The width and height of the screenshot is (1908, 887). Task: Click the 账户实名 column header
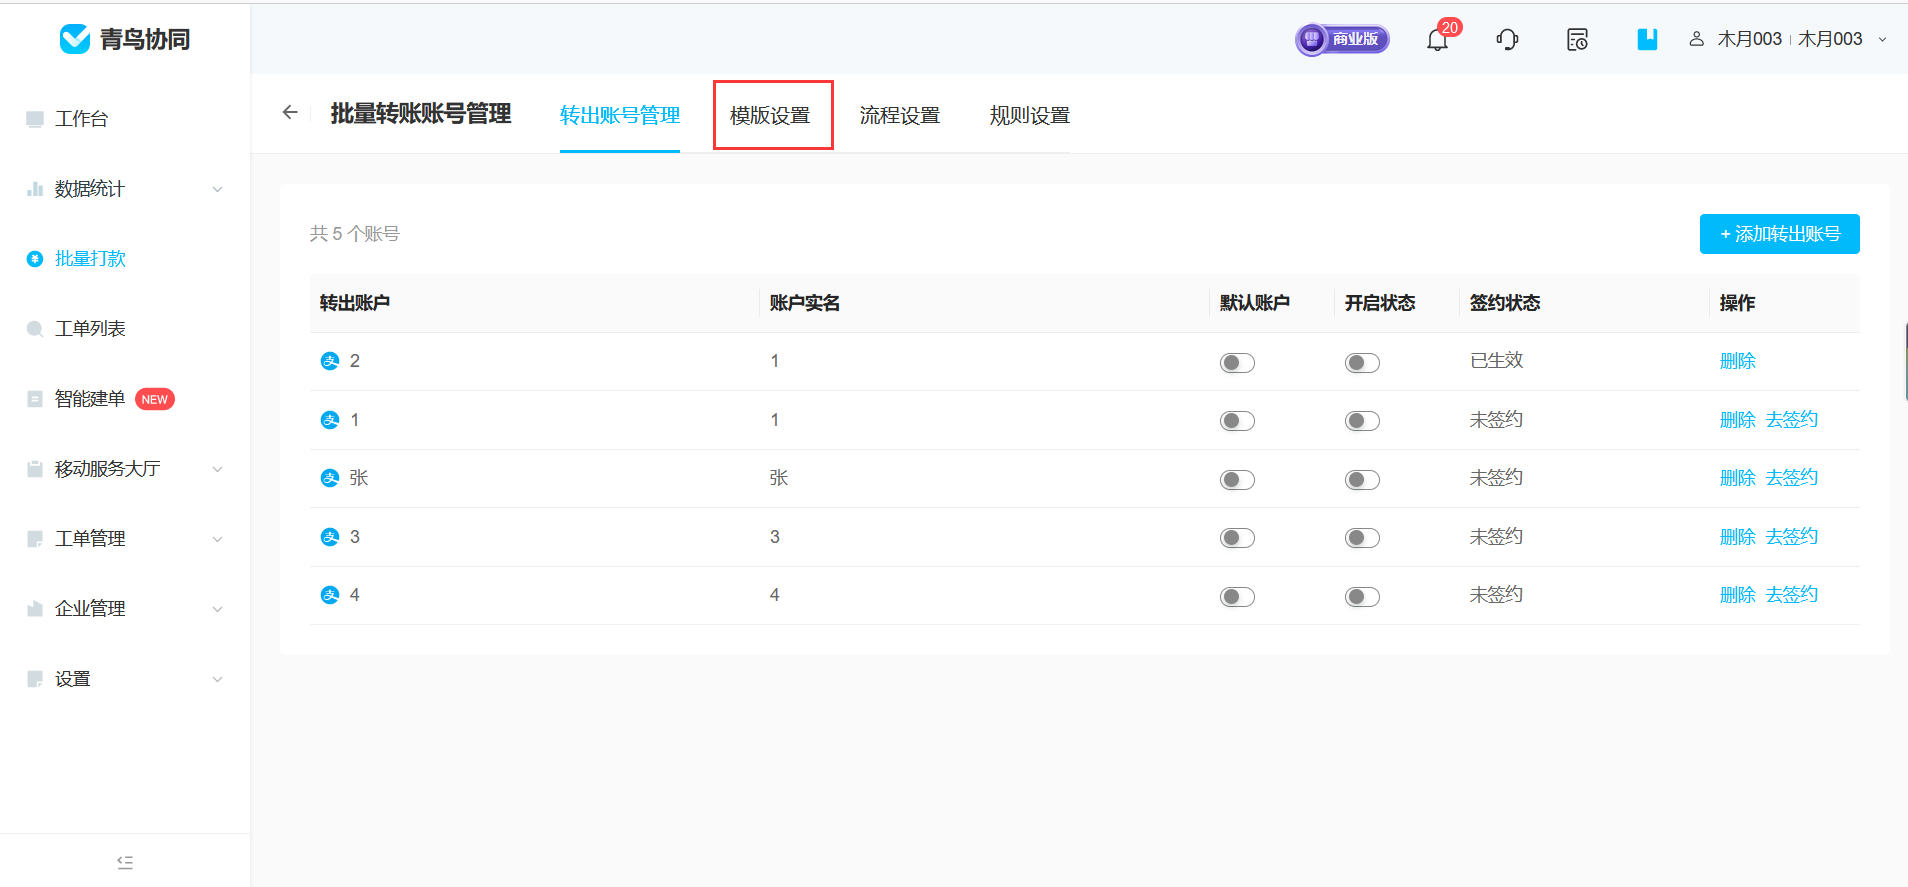point(805,303)
